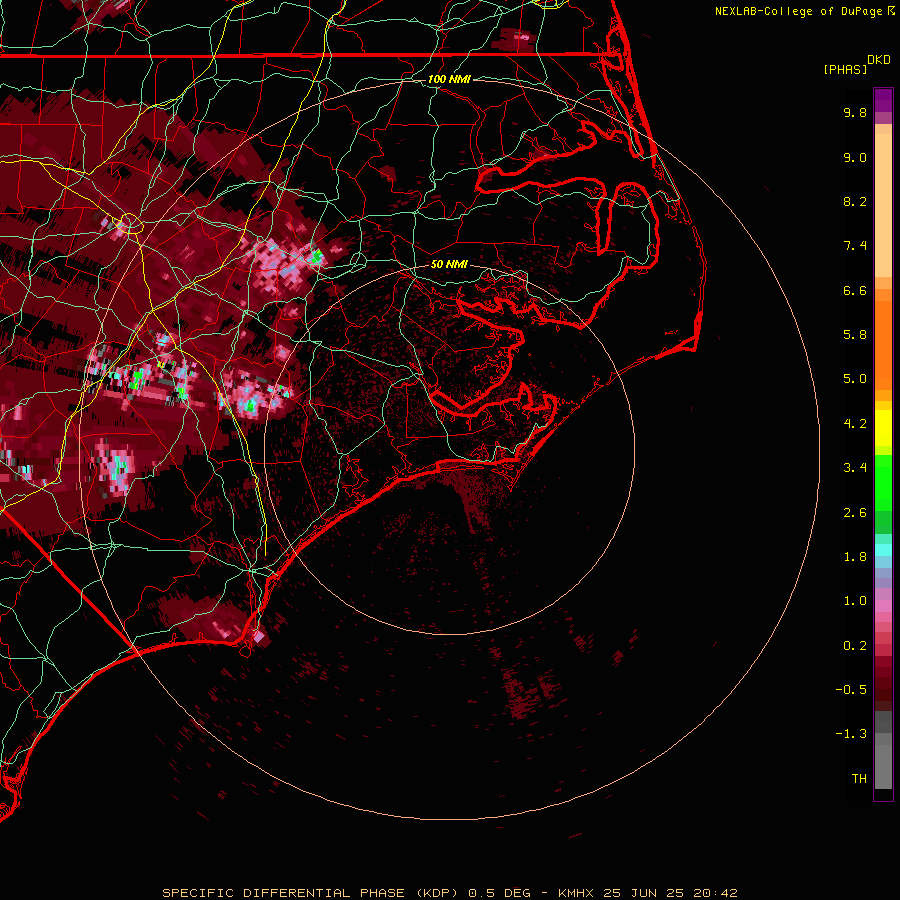Click the yellow color bar segment
Screen dimensions: 900x900
tap(883, 428)
